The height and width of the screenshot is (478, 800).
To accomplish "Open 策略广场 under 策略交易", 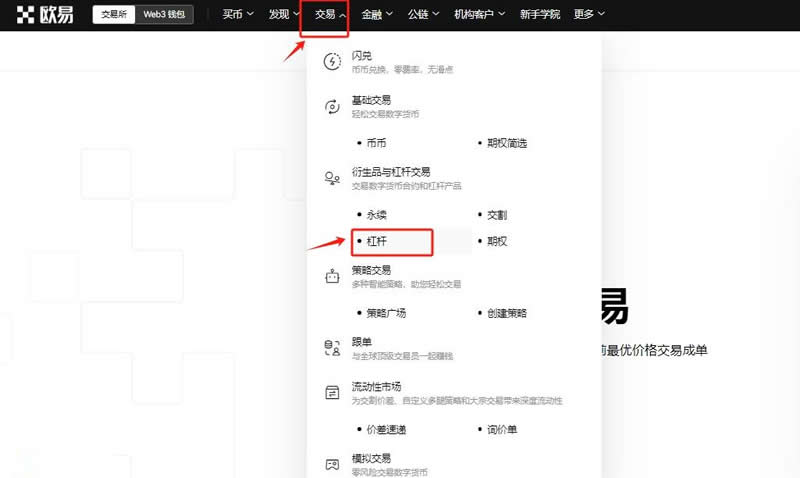I will point(386,313).
